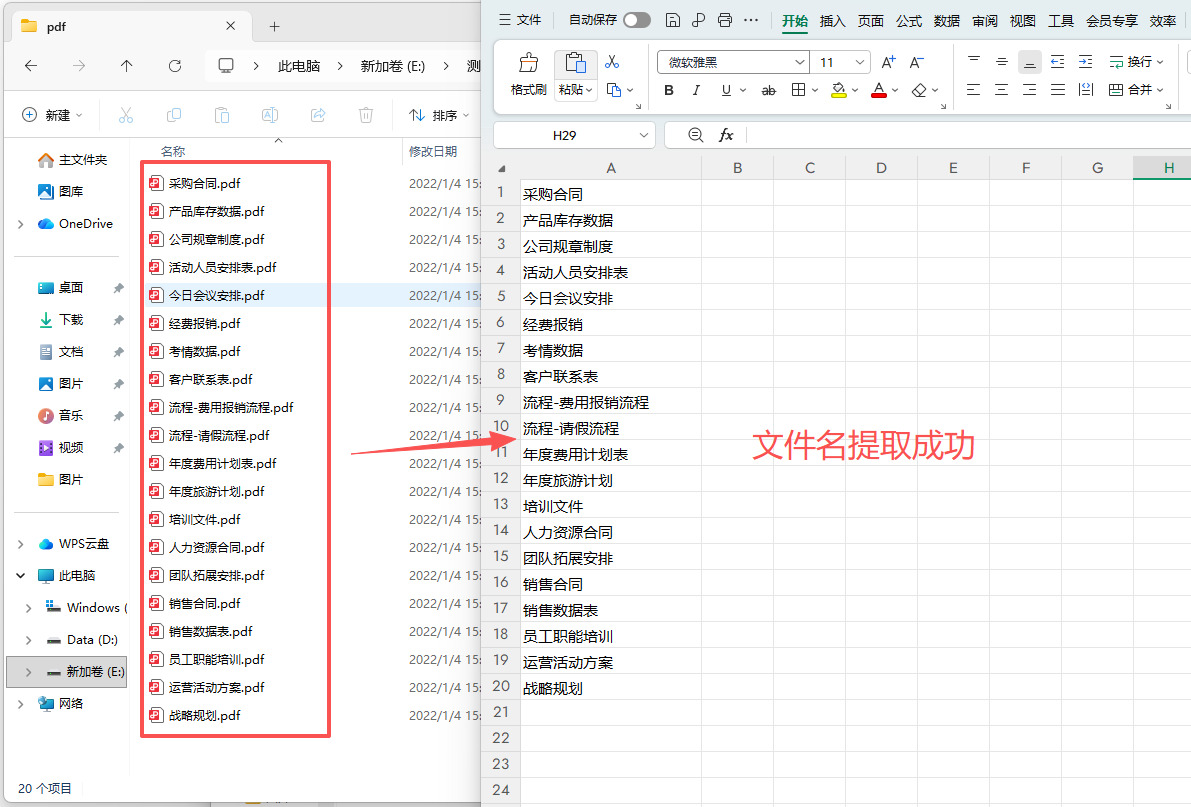
Task: Toggle Italic text formatting
Action: click(696, 90)
